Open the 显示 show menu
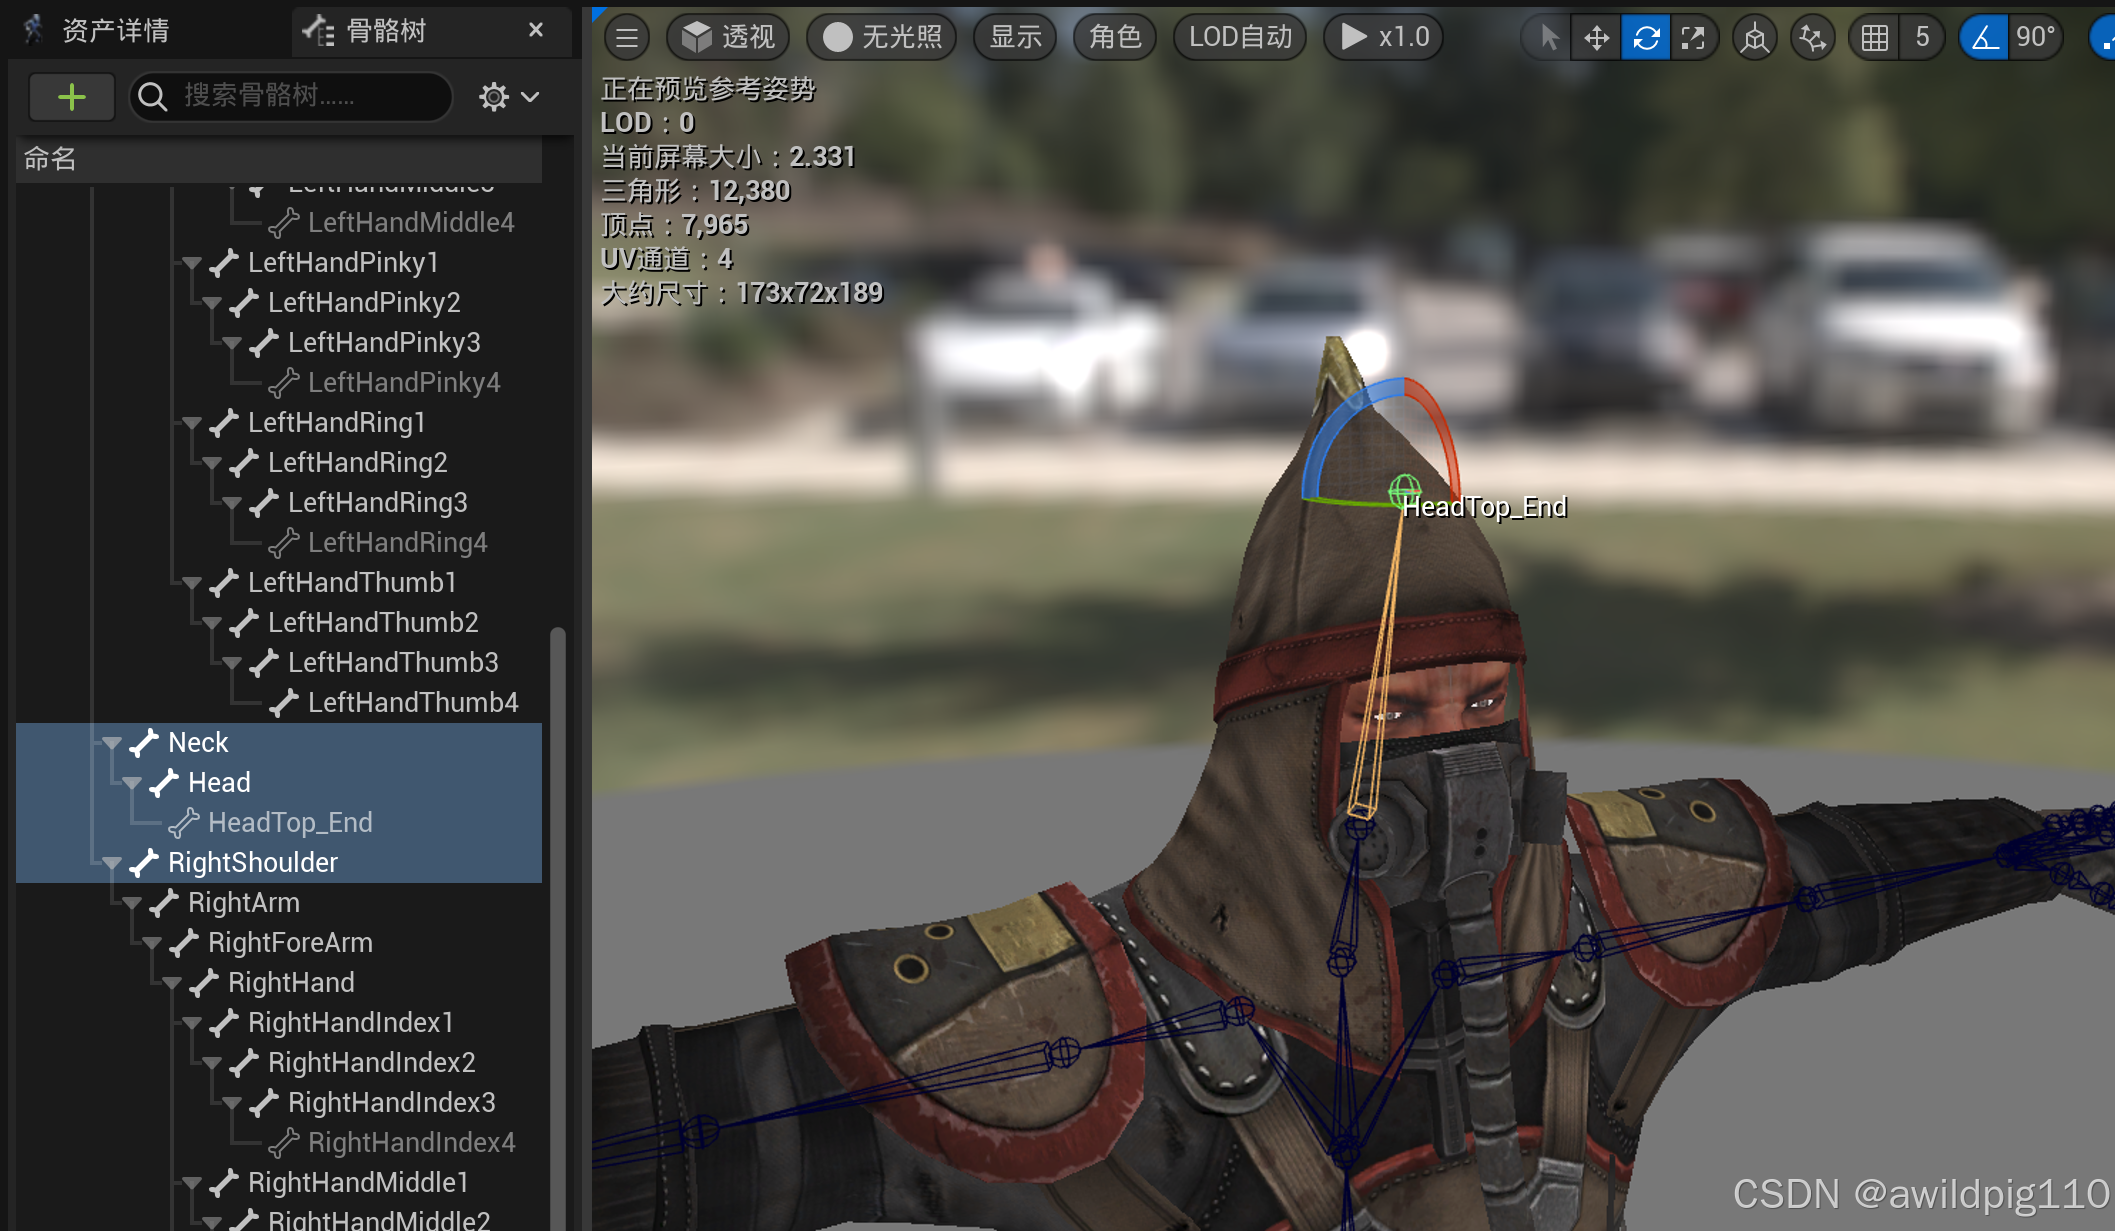 pos(1015,38)
